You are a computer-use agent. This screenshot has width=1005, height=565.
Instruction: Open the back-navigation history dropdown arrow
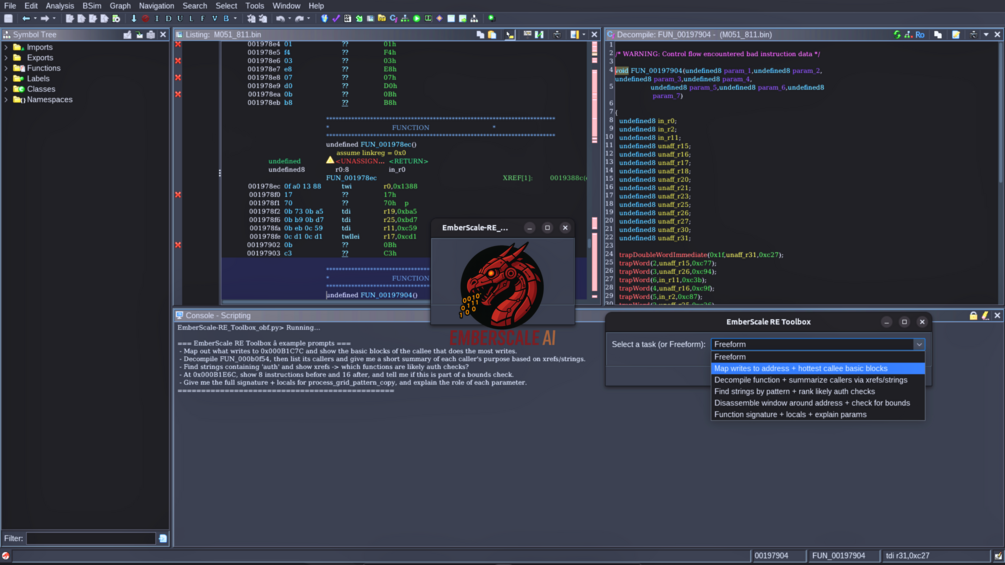click(x=35, y=19)
